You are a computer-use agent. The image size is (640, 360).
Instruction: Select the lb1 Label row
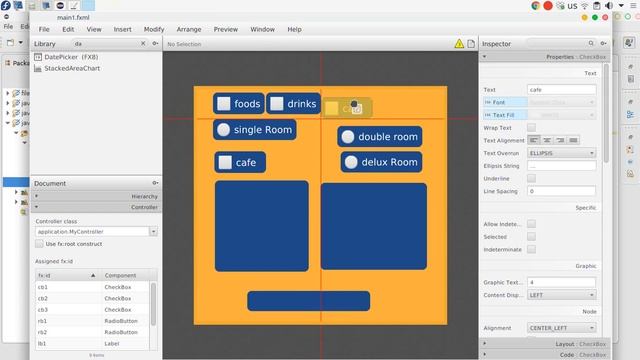click(92, 344)
